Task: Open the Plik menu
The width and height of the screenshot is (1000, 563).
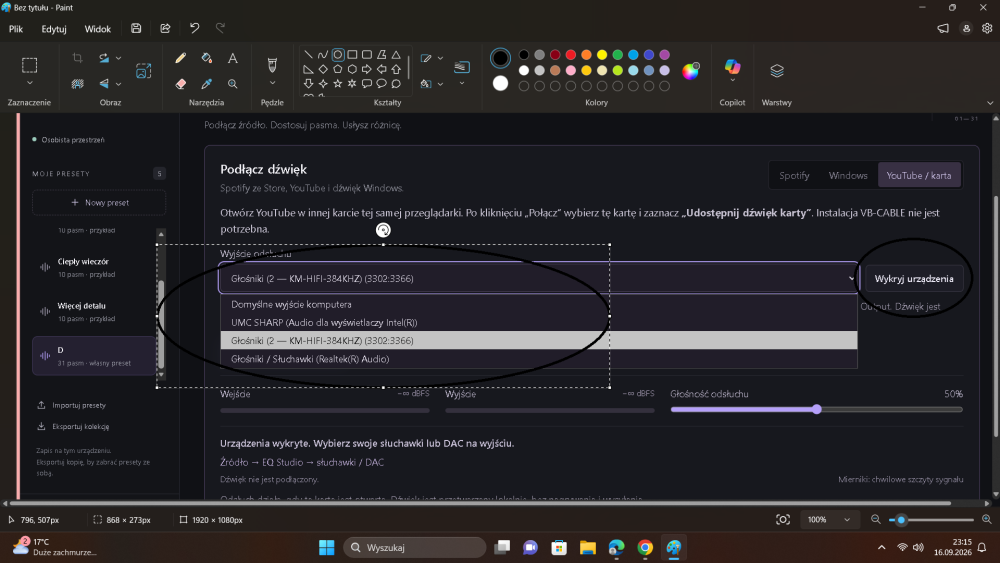Action: tap(16, 29)
